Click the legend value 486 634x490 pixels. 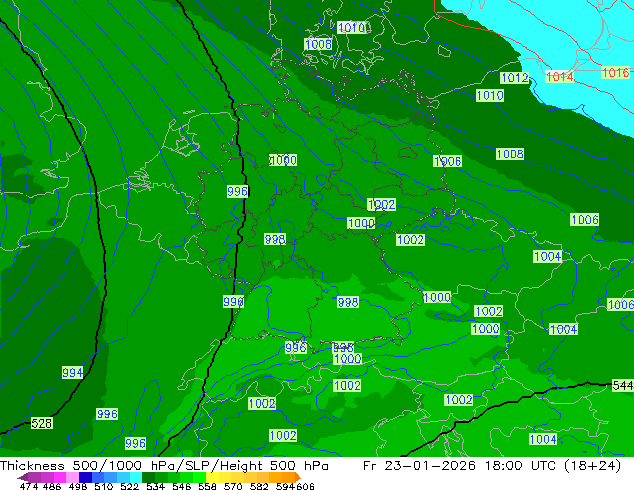(52, 486)
